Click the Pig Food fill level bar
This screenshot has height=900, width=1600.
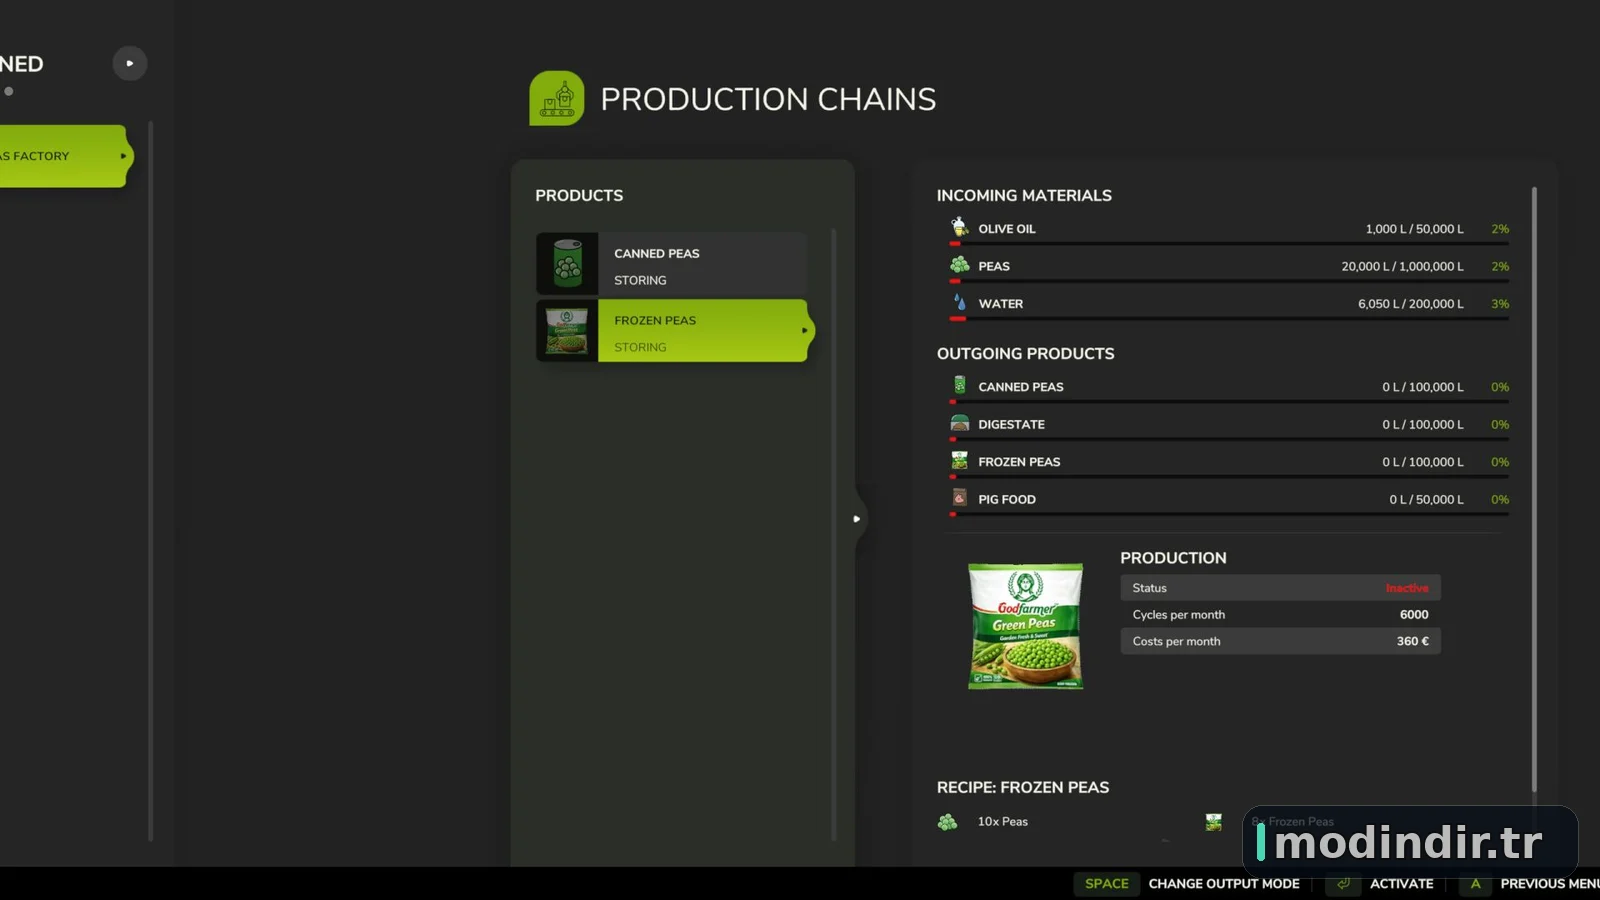pos(1229,514)
